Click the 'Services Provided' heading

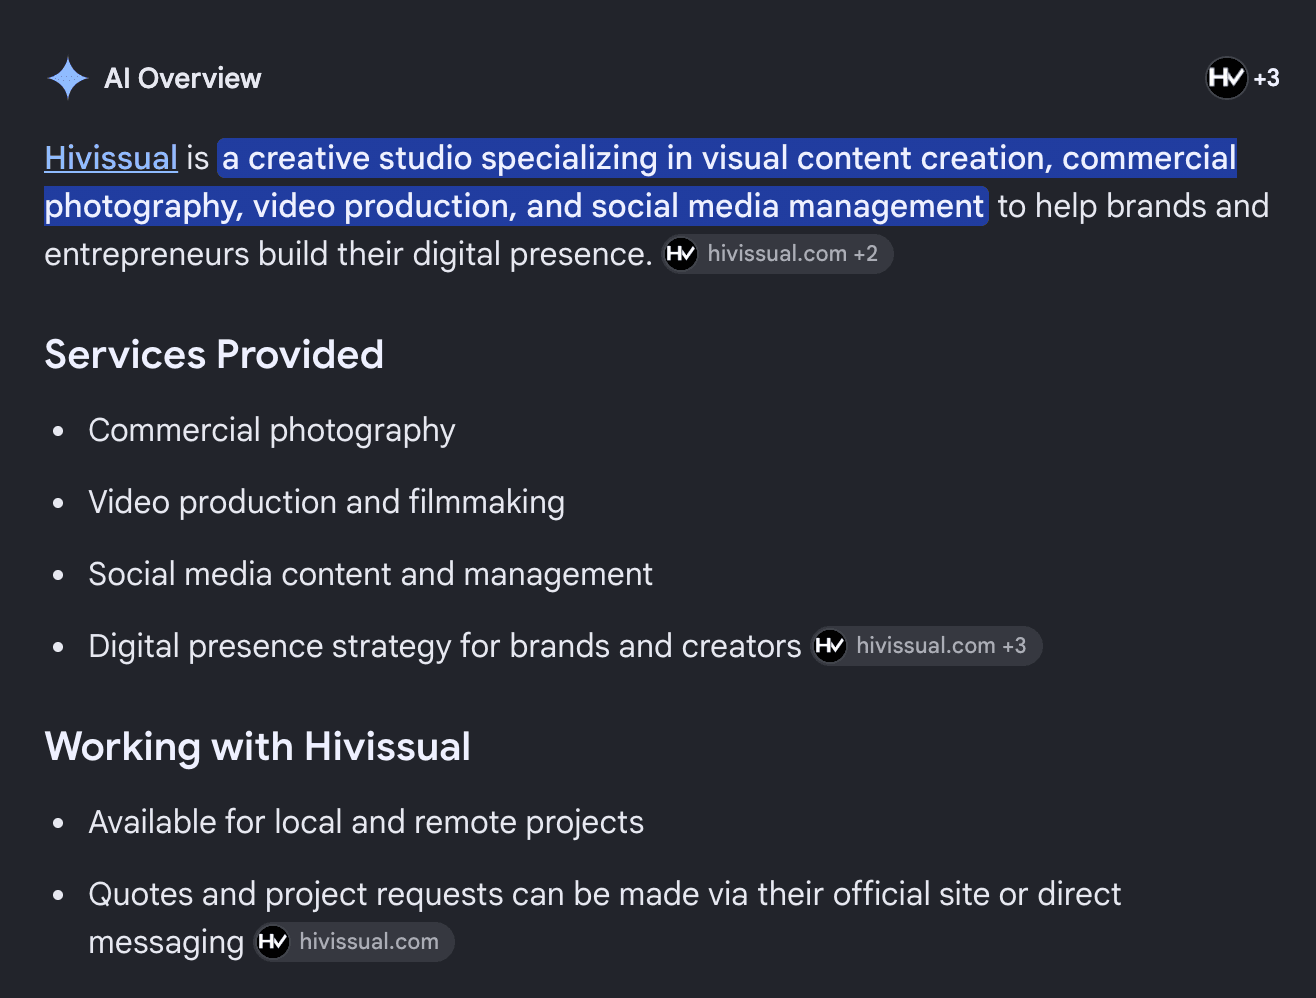(x=214, y=355)
